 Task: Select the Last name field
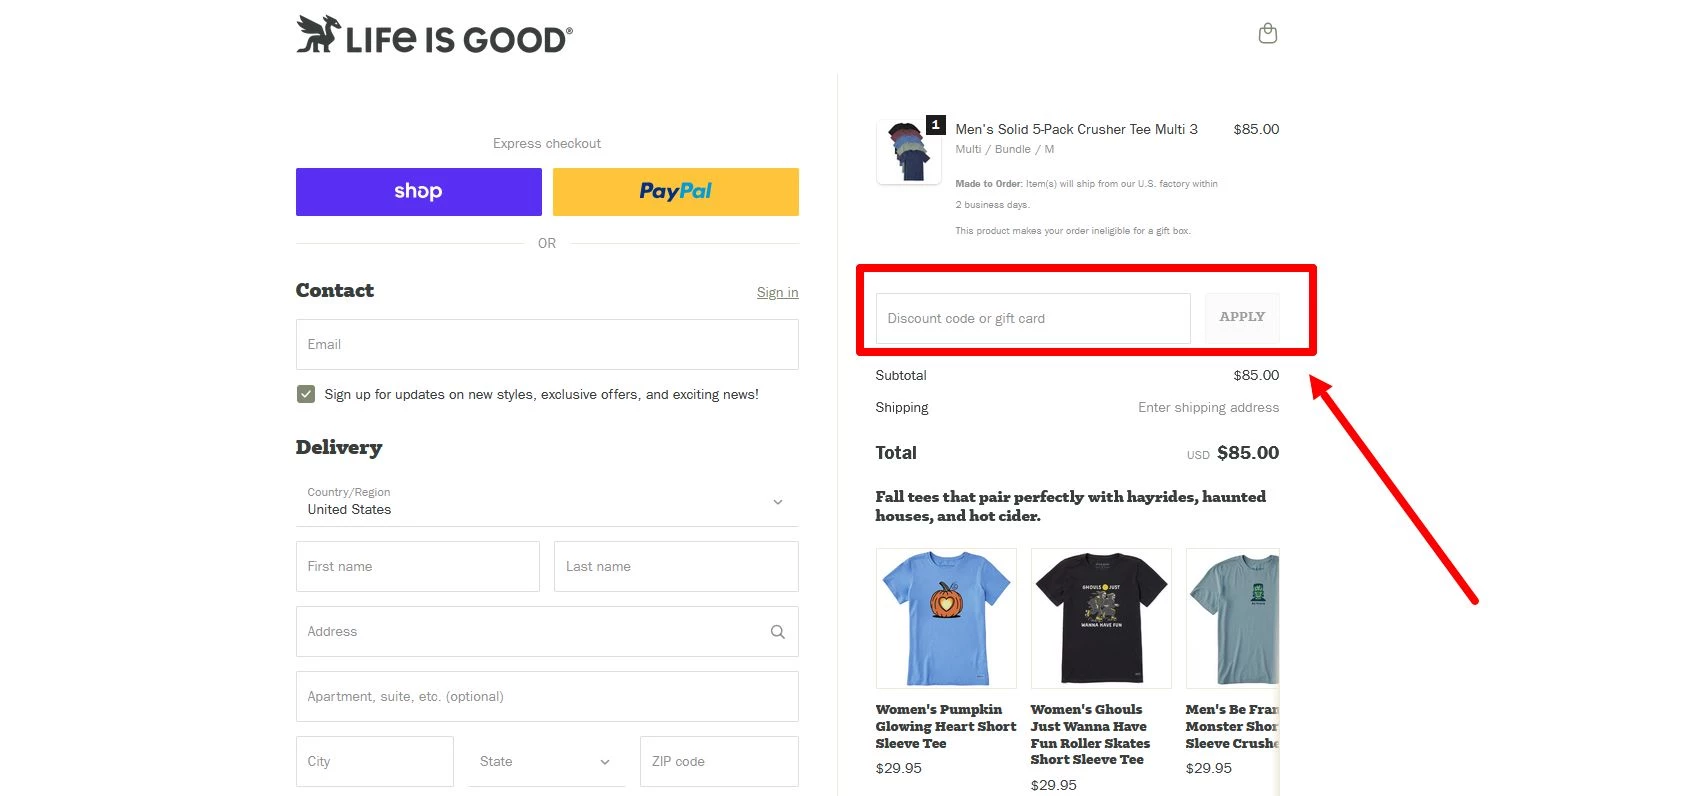tap(675, 566)
